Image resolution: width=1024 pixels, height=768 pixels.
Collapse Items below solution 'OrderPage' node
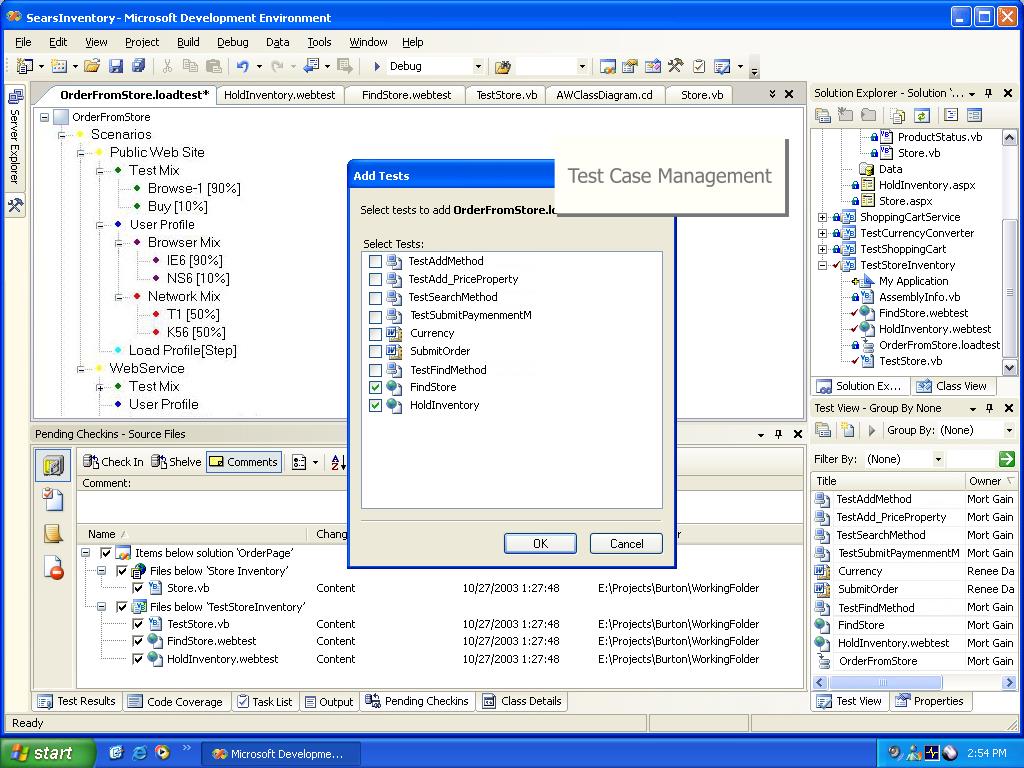86,552
